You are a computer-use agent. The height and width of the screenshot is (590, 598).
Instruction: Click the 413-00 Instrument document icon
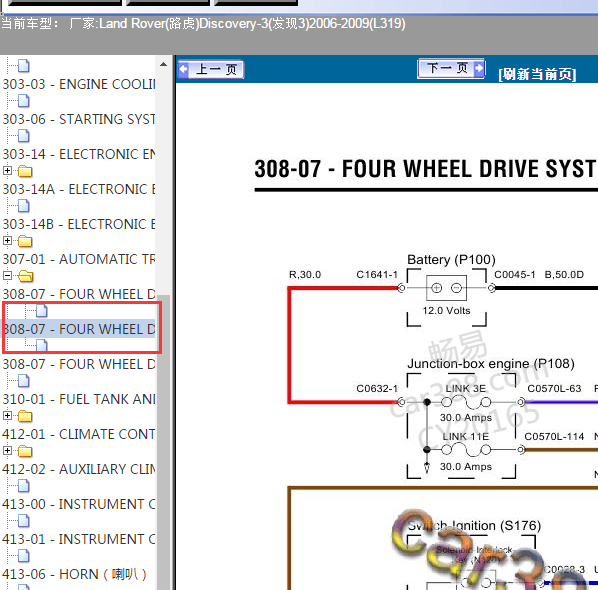24,486
